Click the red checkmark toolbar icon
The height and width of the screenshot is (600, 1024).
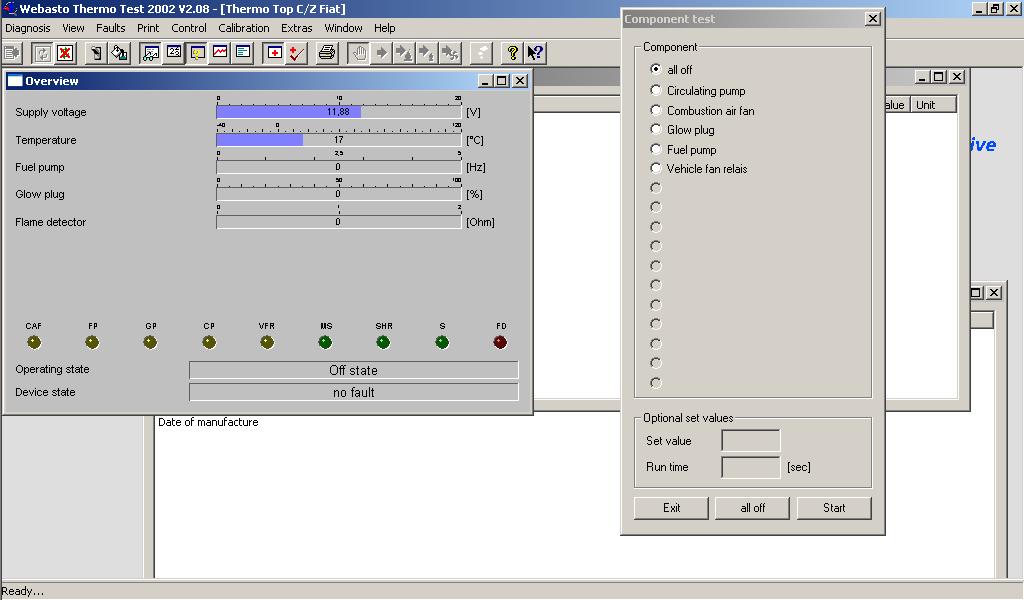pos(296,53)
